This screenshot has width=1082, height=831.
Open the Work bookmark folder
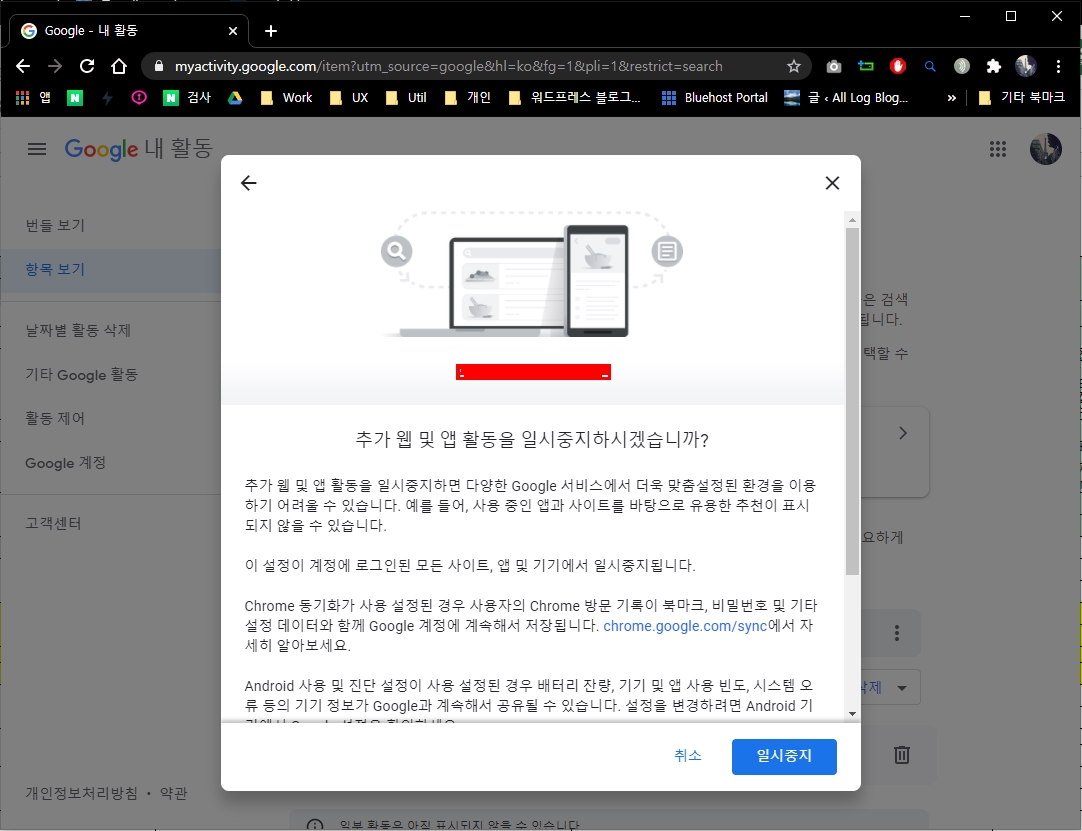point(287,98)
